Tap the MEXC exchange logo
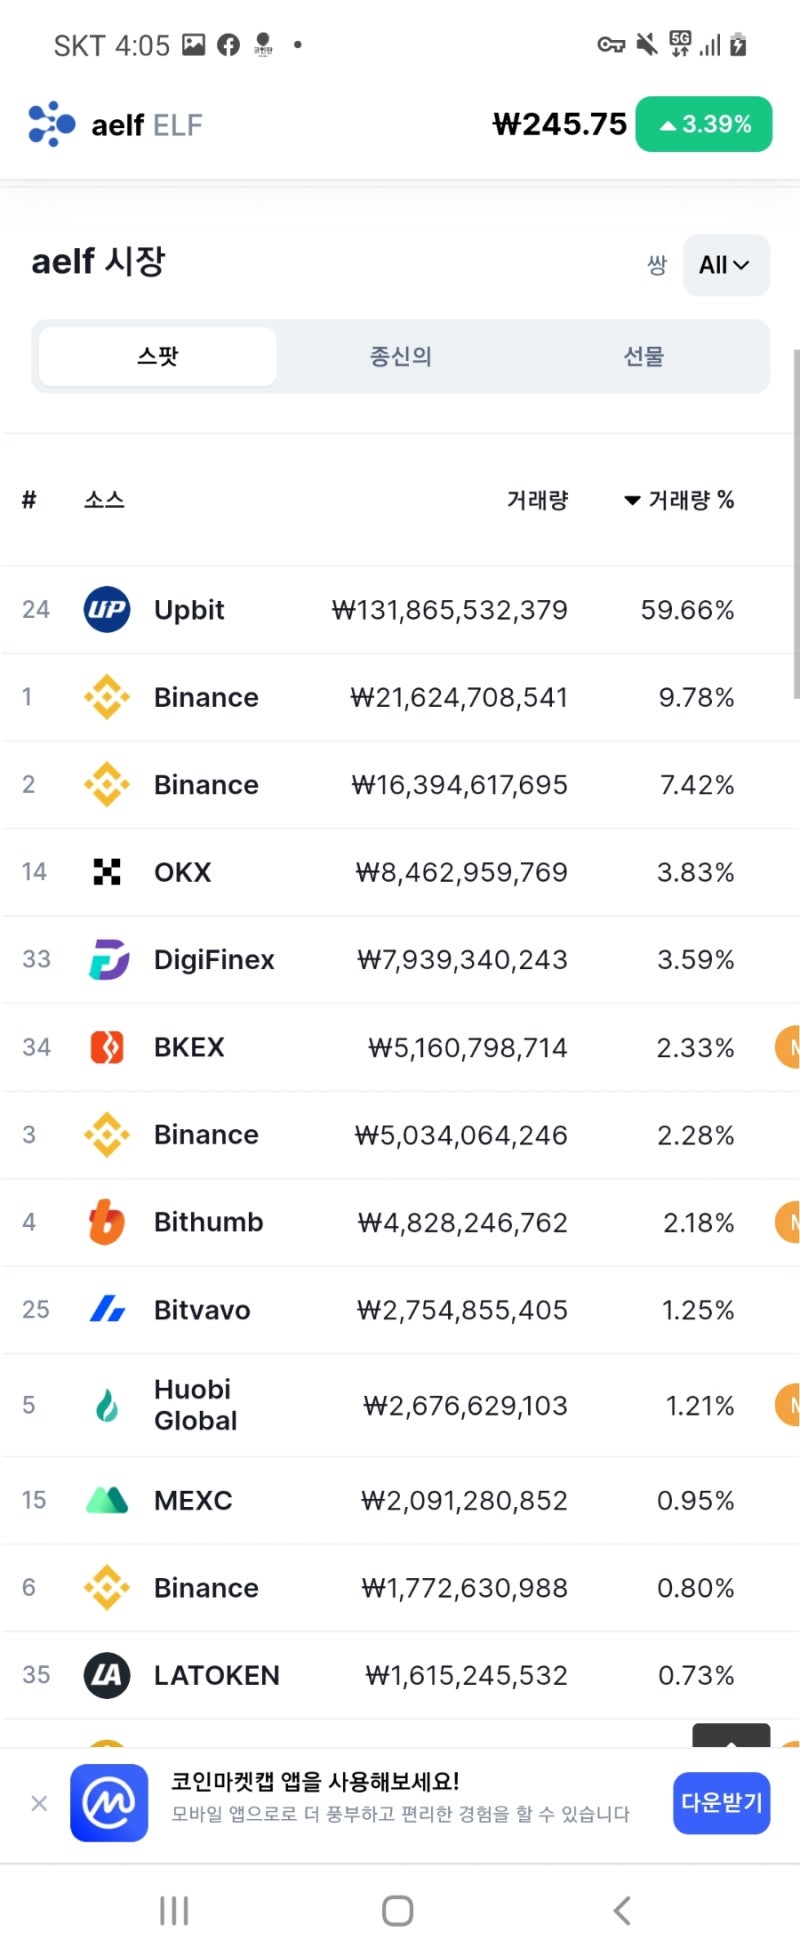800x1956 pixels. [x=107, y=1500]
